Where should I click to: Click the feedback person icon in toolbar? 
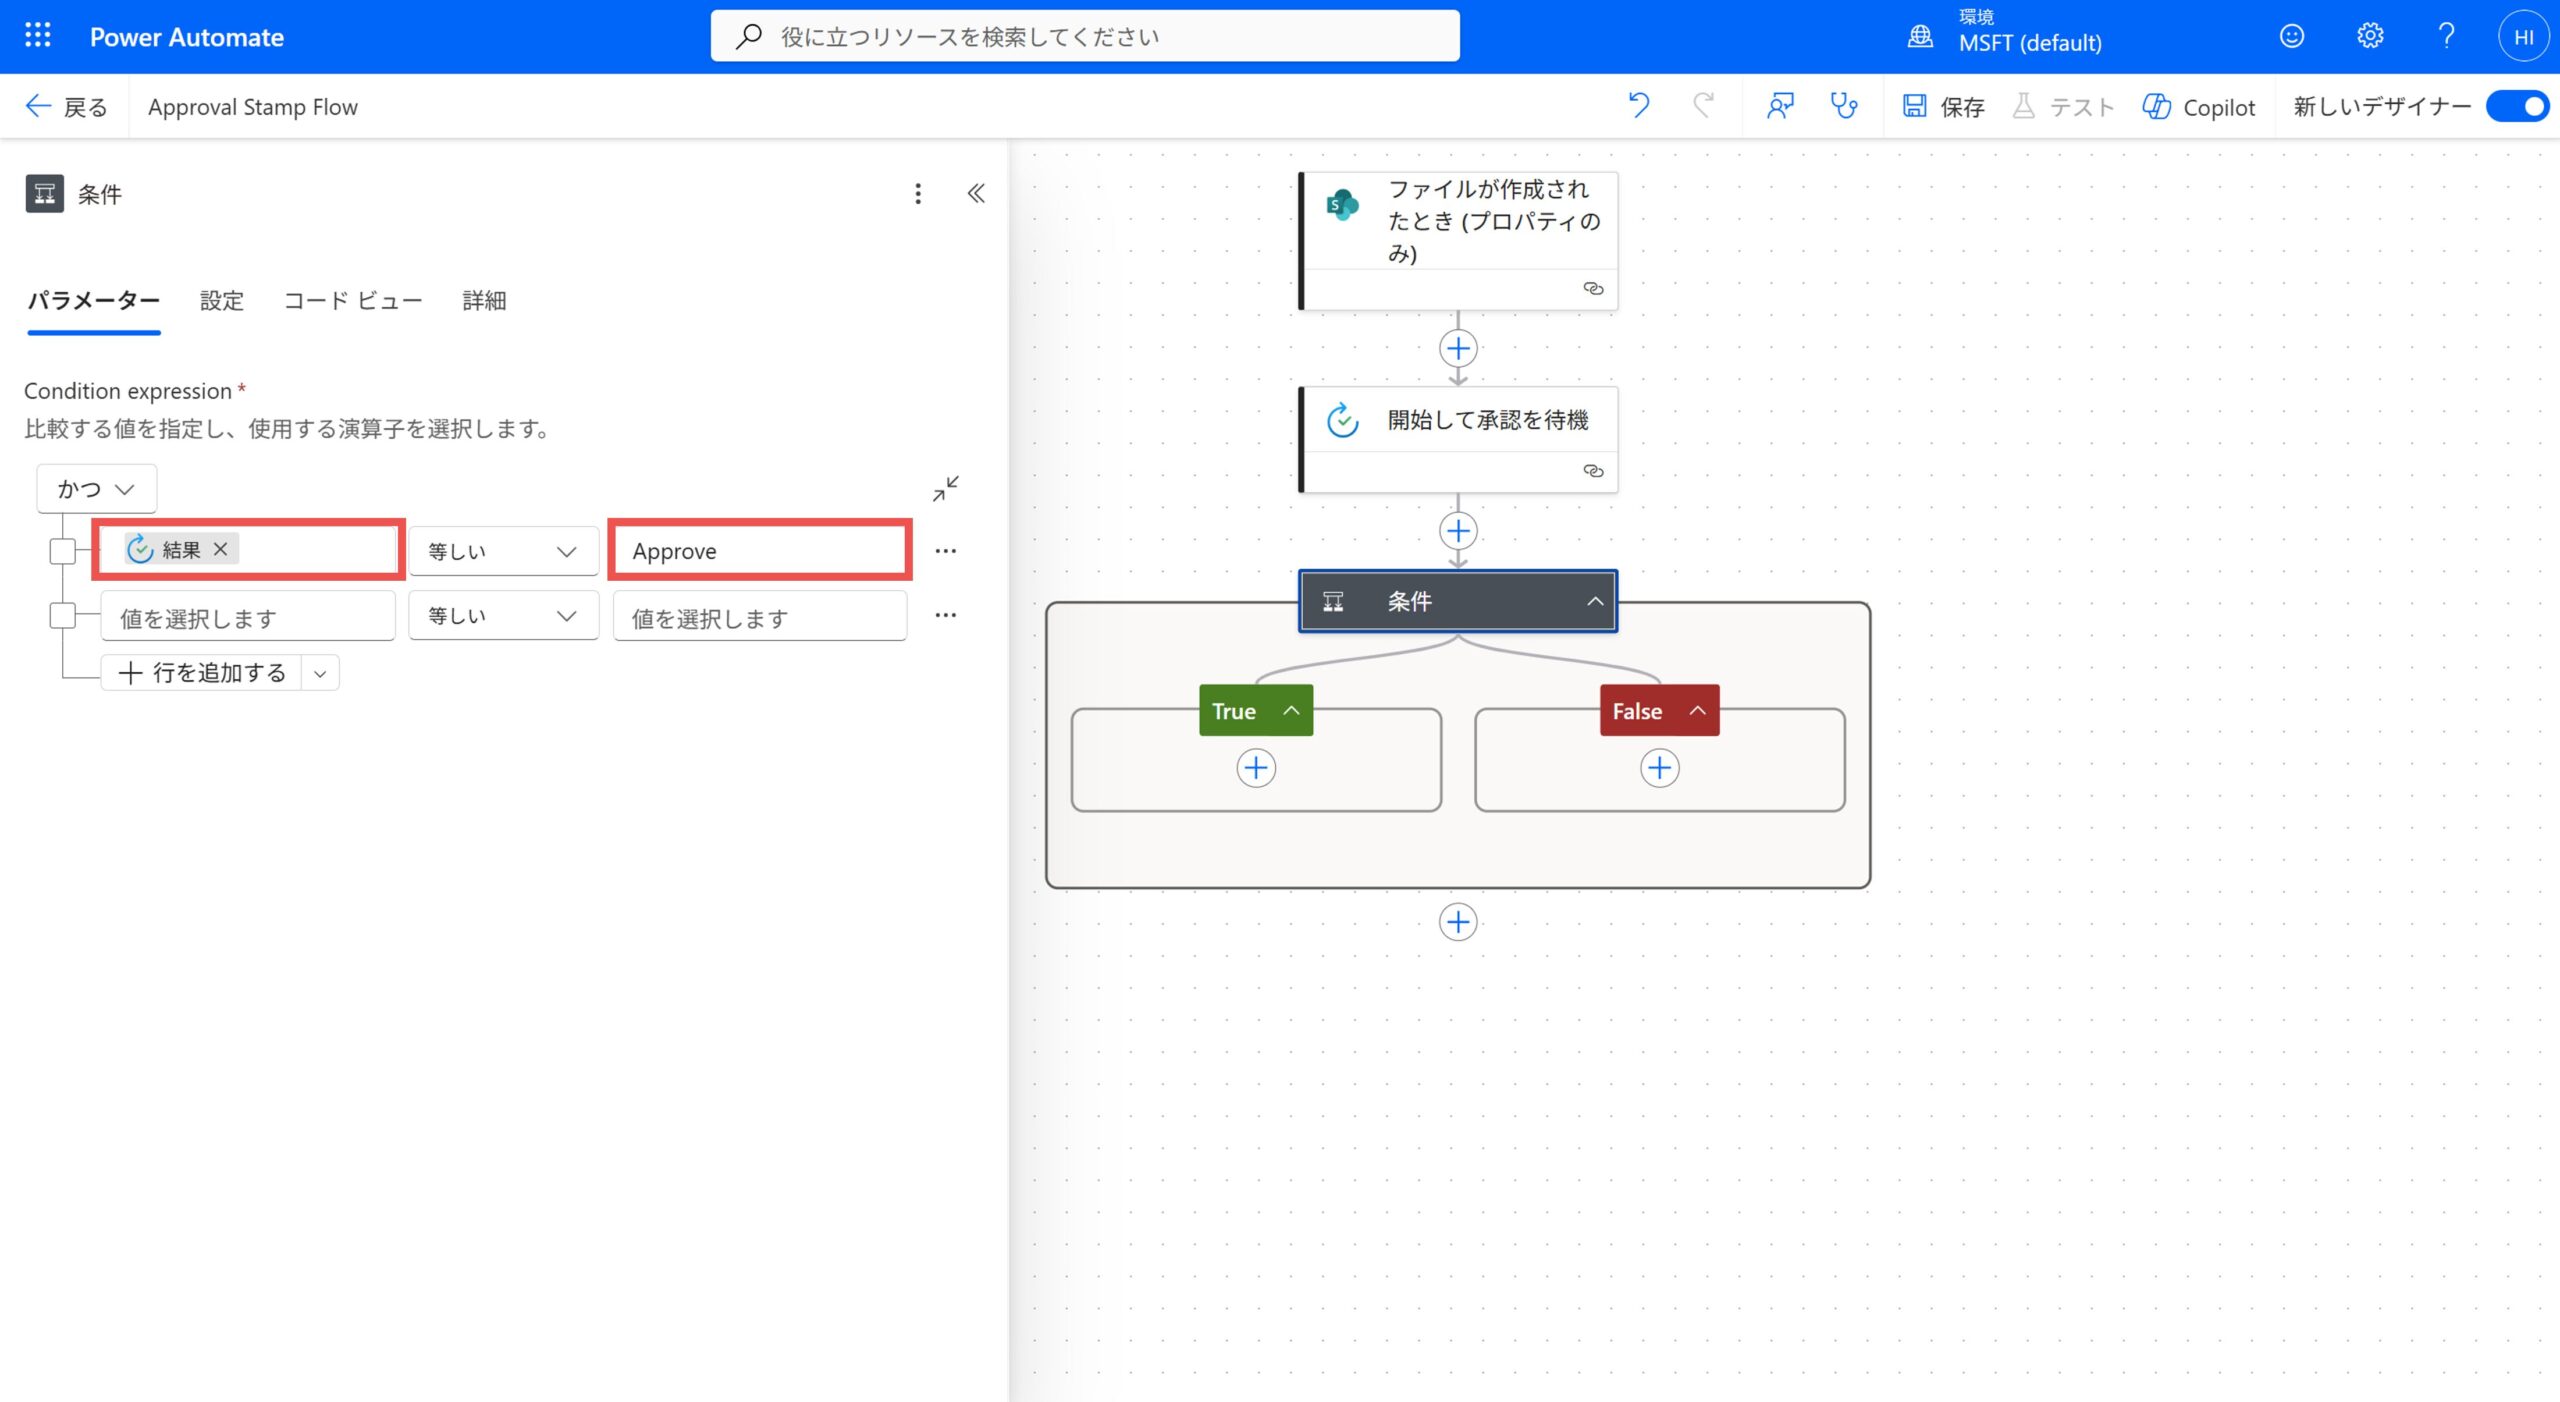(x=1780, y=106)
